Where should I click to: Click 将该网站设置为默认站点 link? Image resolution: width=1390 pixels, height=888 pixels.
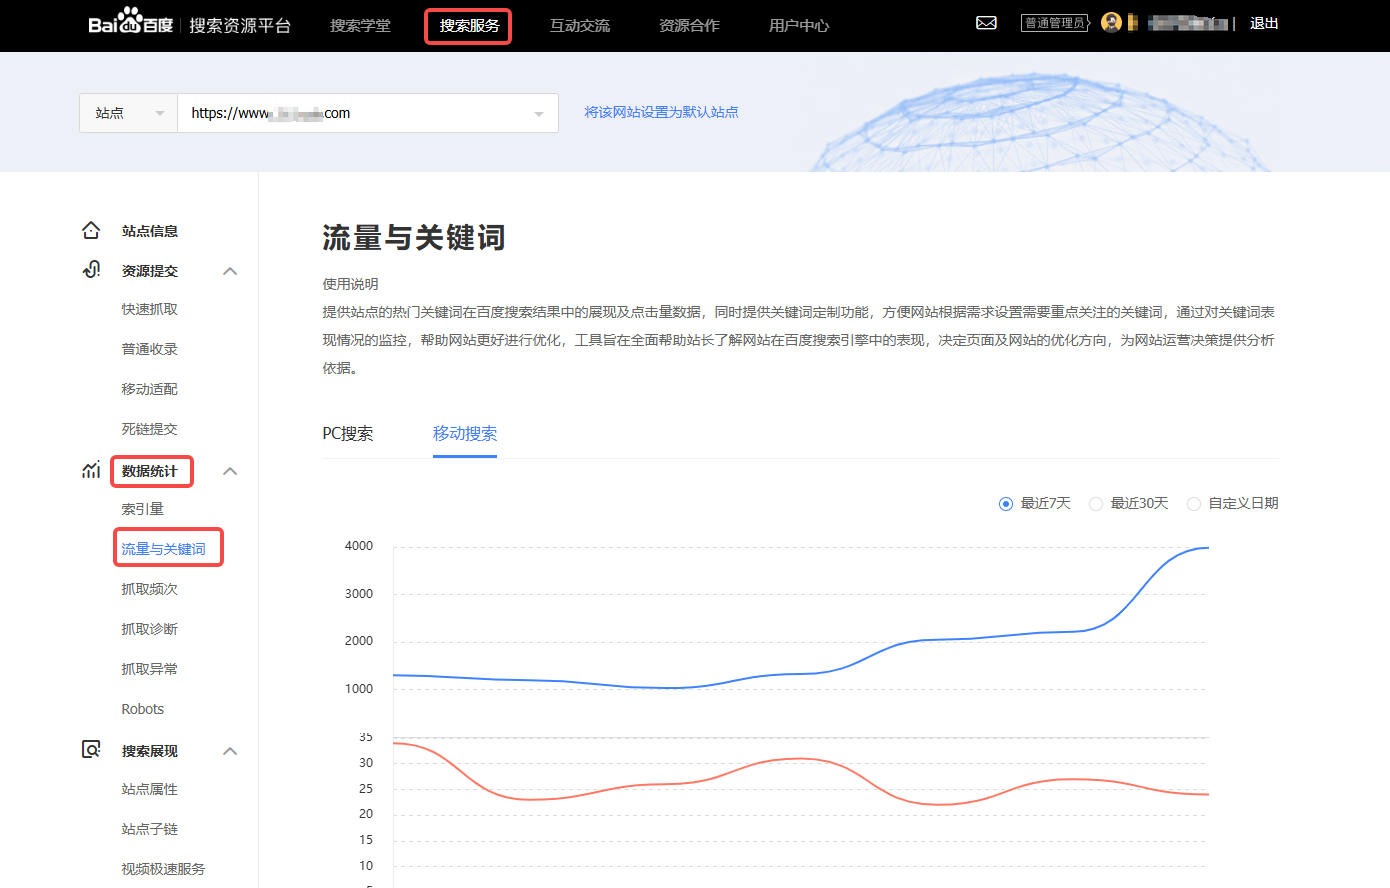tap(659, 112)
